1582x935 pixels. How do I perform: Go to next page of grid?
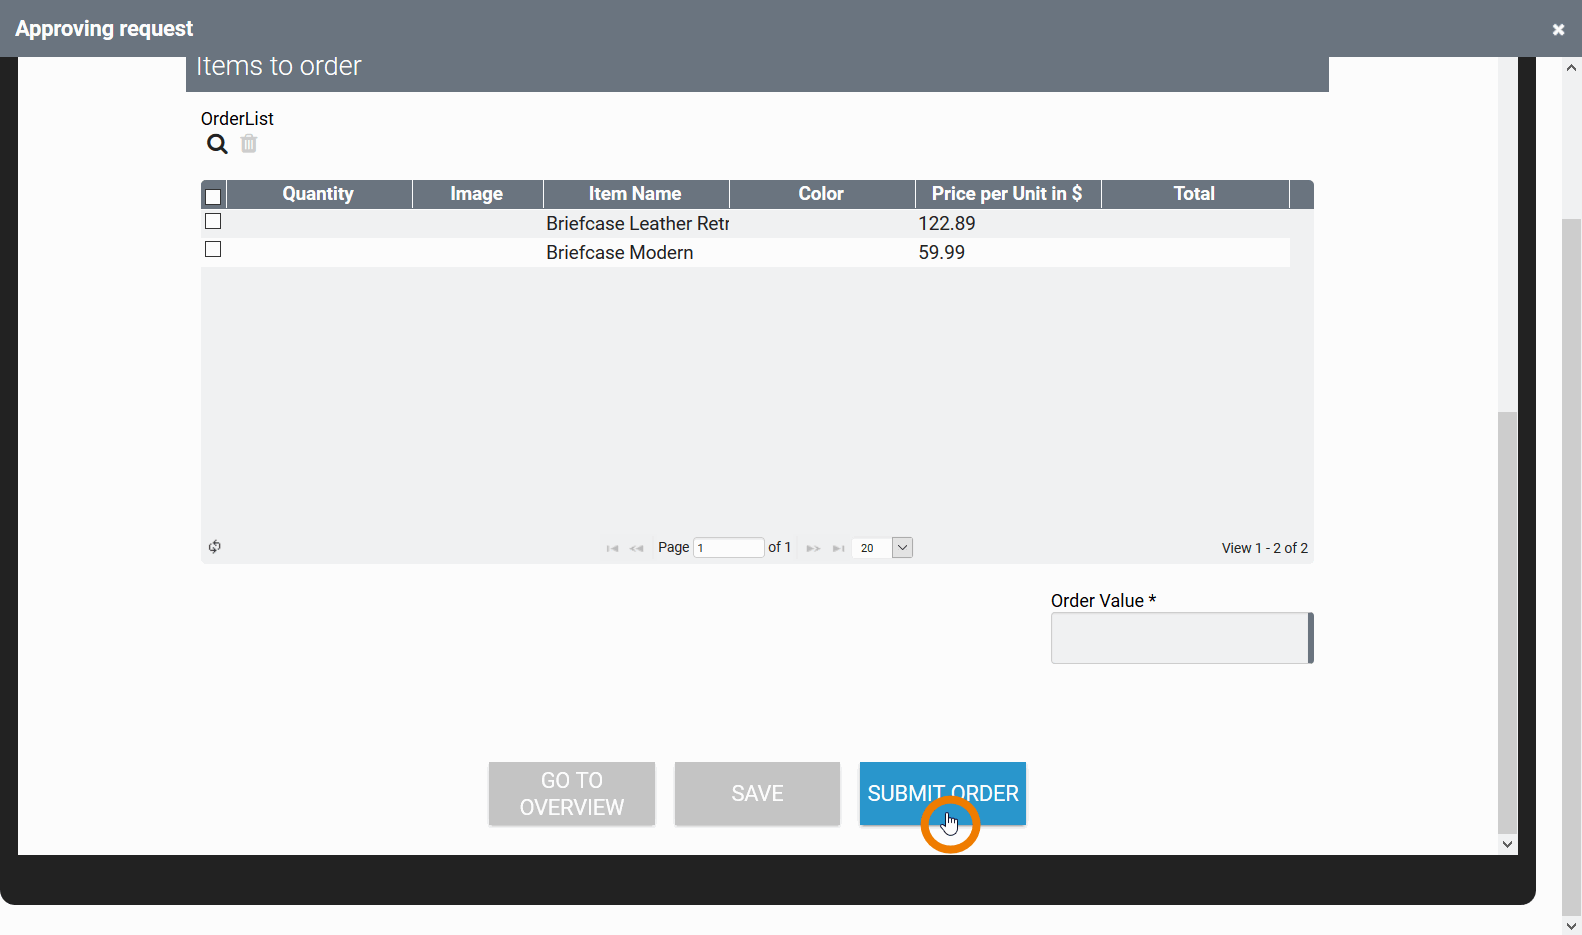click(x=813, y=548)
